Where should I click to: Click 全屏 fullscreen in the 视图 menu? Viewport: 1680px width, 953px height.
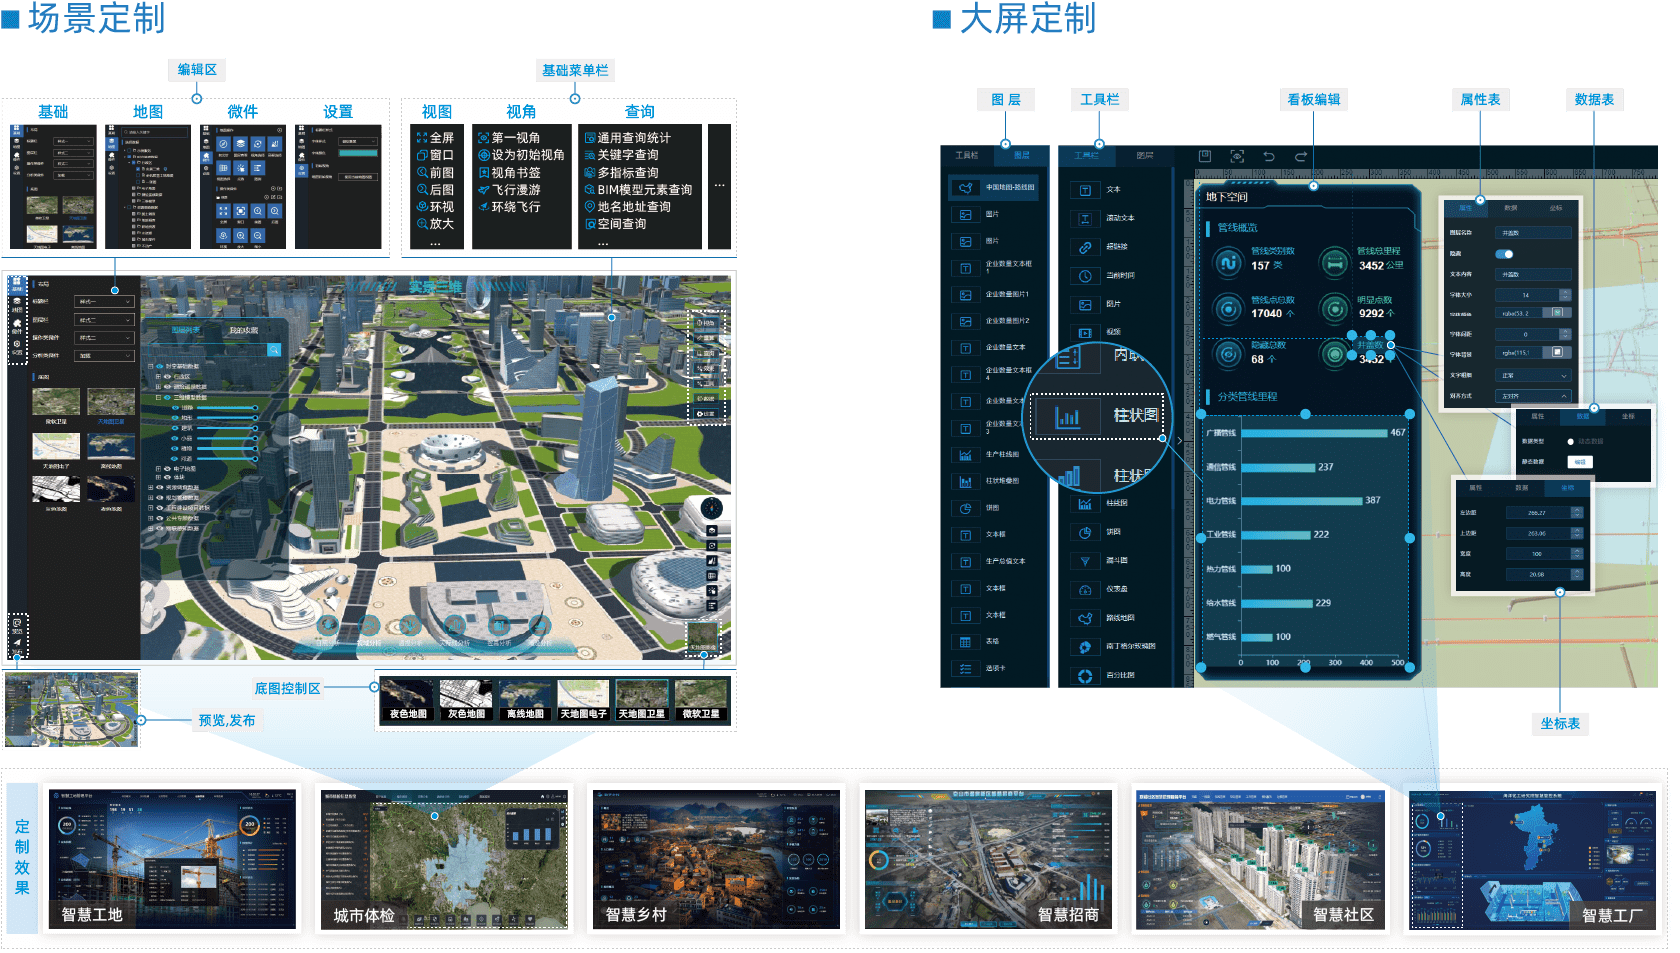click(x=435, y=137)
